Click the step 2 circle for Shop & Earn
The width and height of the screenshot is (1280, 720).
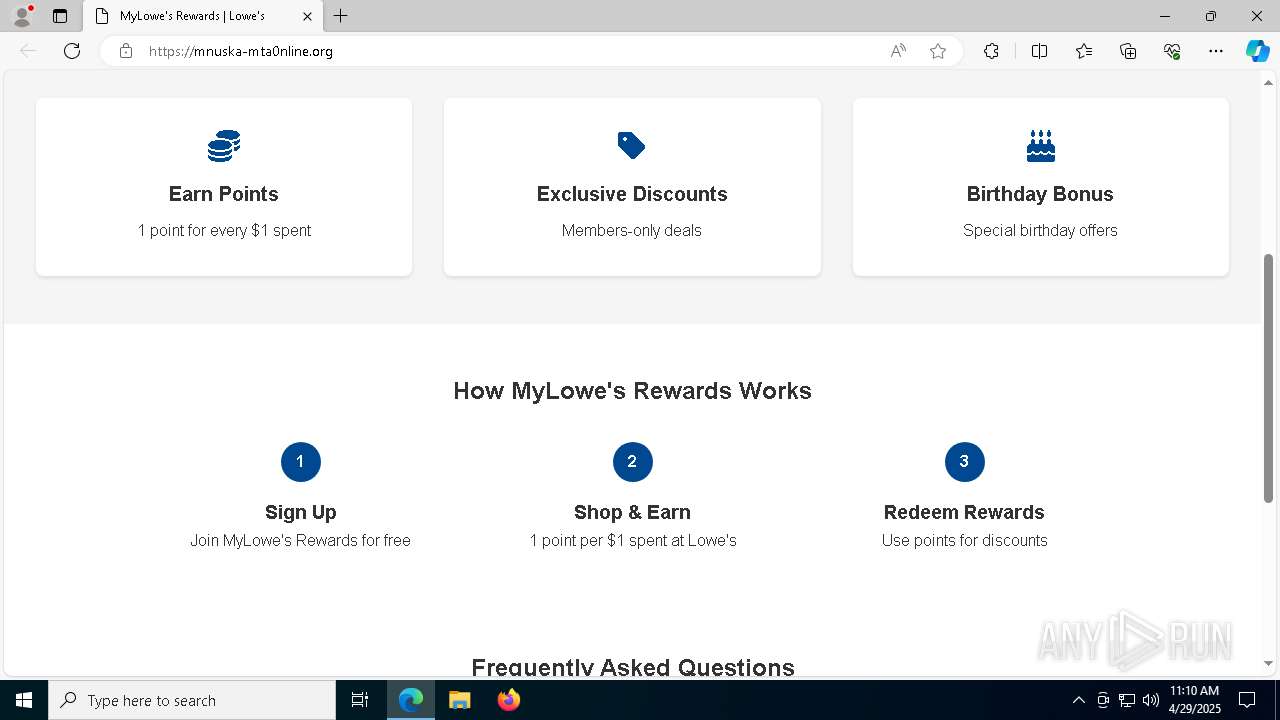tap(632, 461)
